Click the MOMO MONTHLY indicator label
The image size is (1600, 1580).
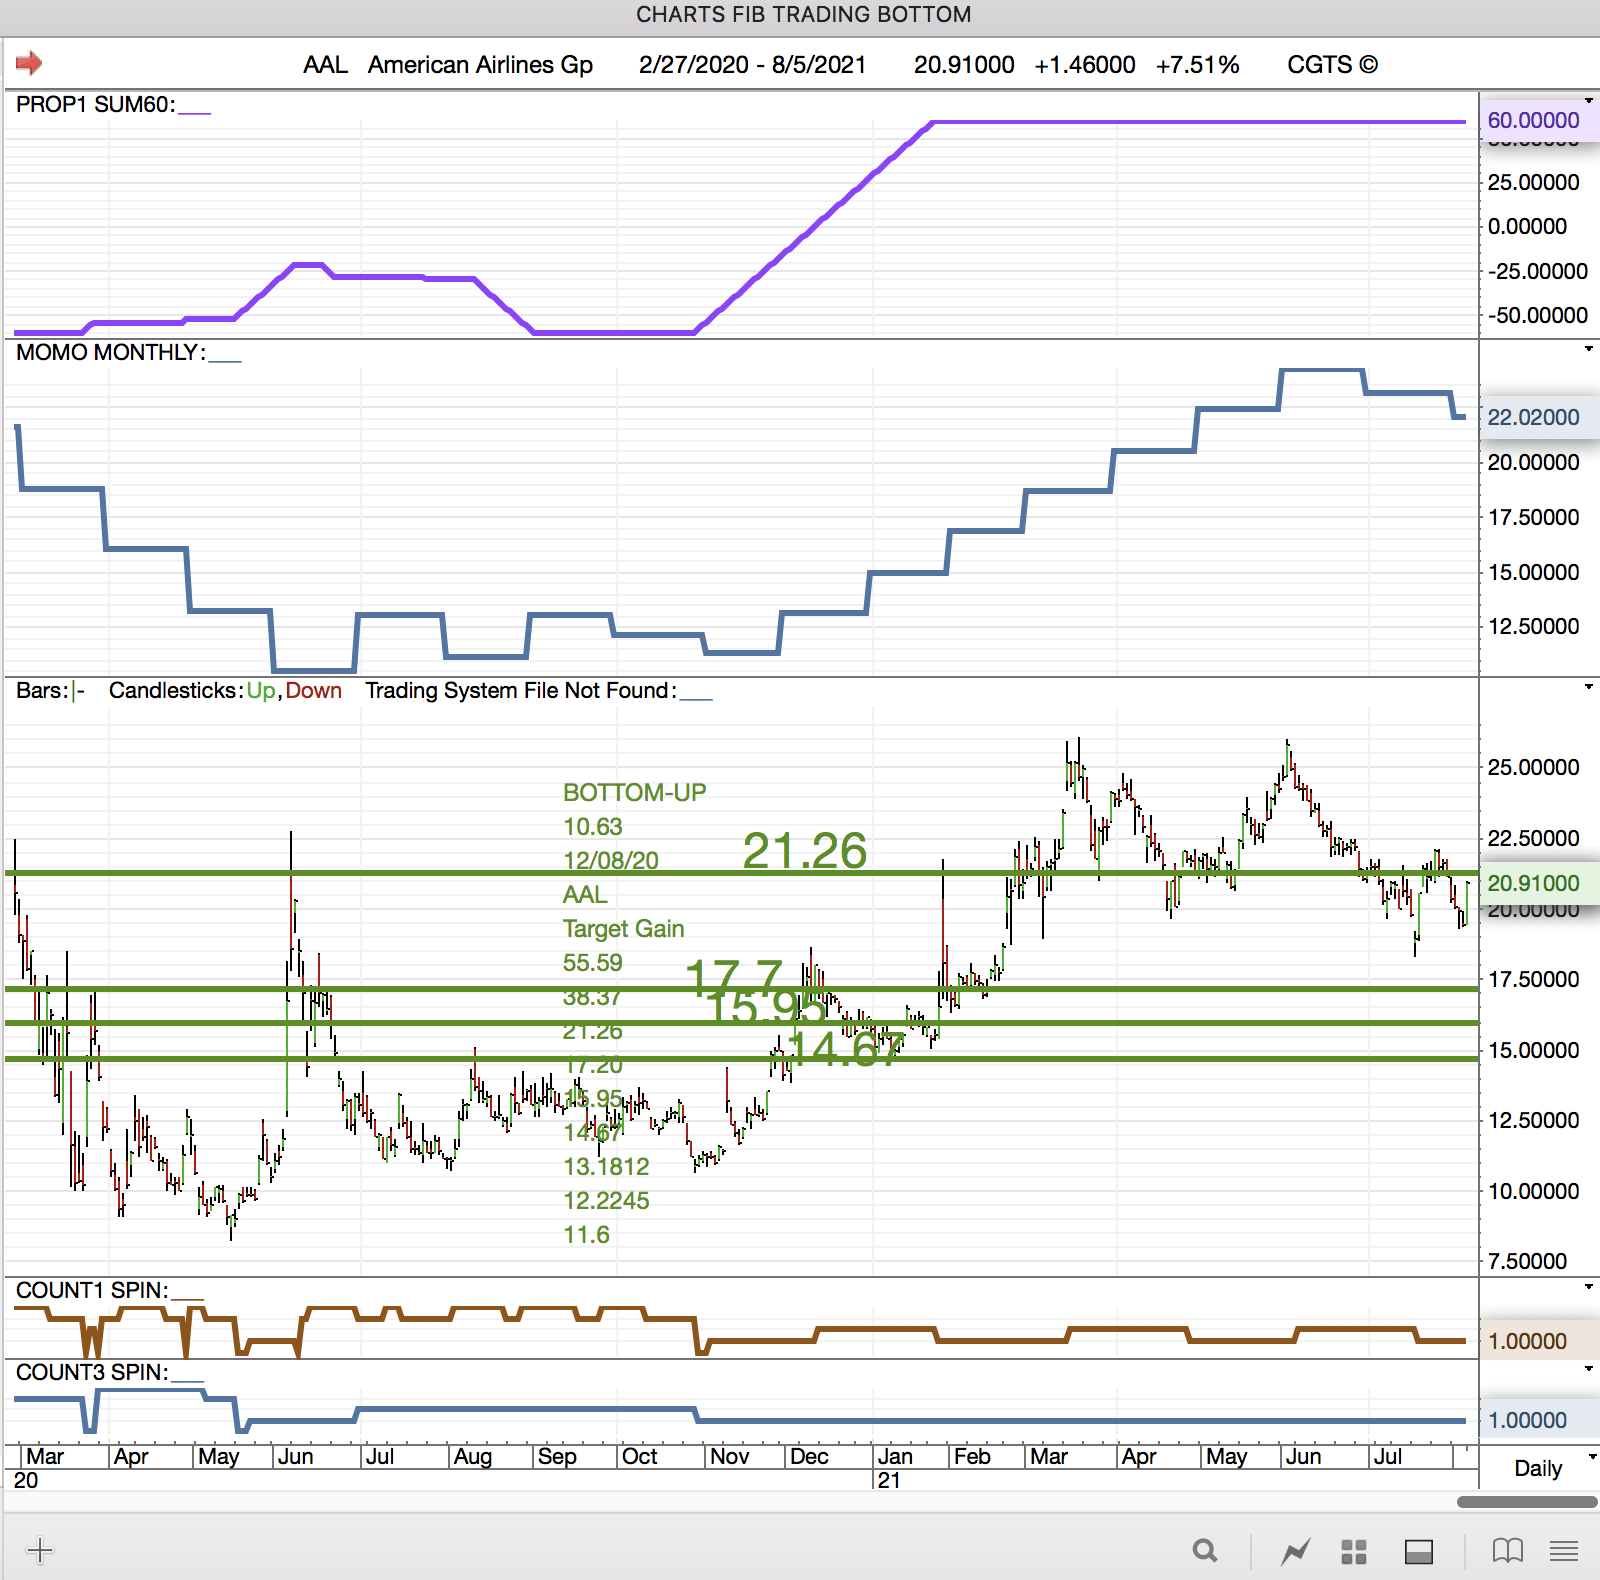pos(110,353)
